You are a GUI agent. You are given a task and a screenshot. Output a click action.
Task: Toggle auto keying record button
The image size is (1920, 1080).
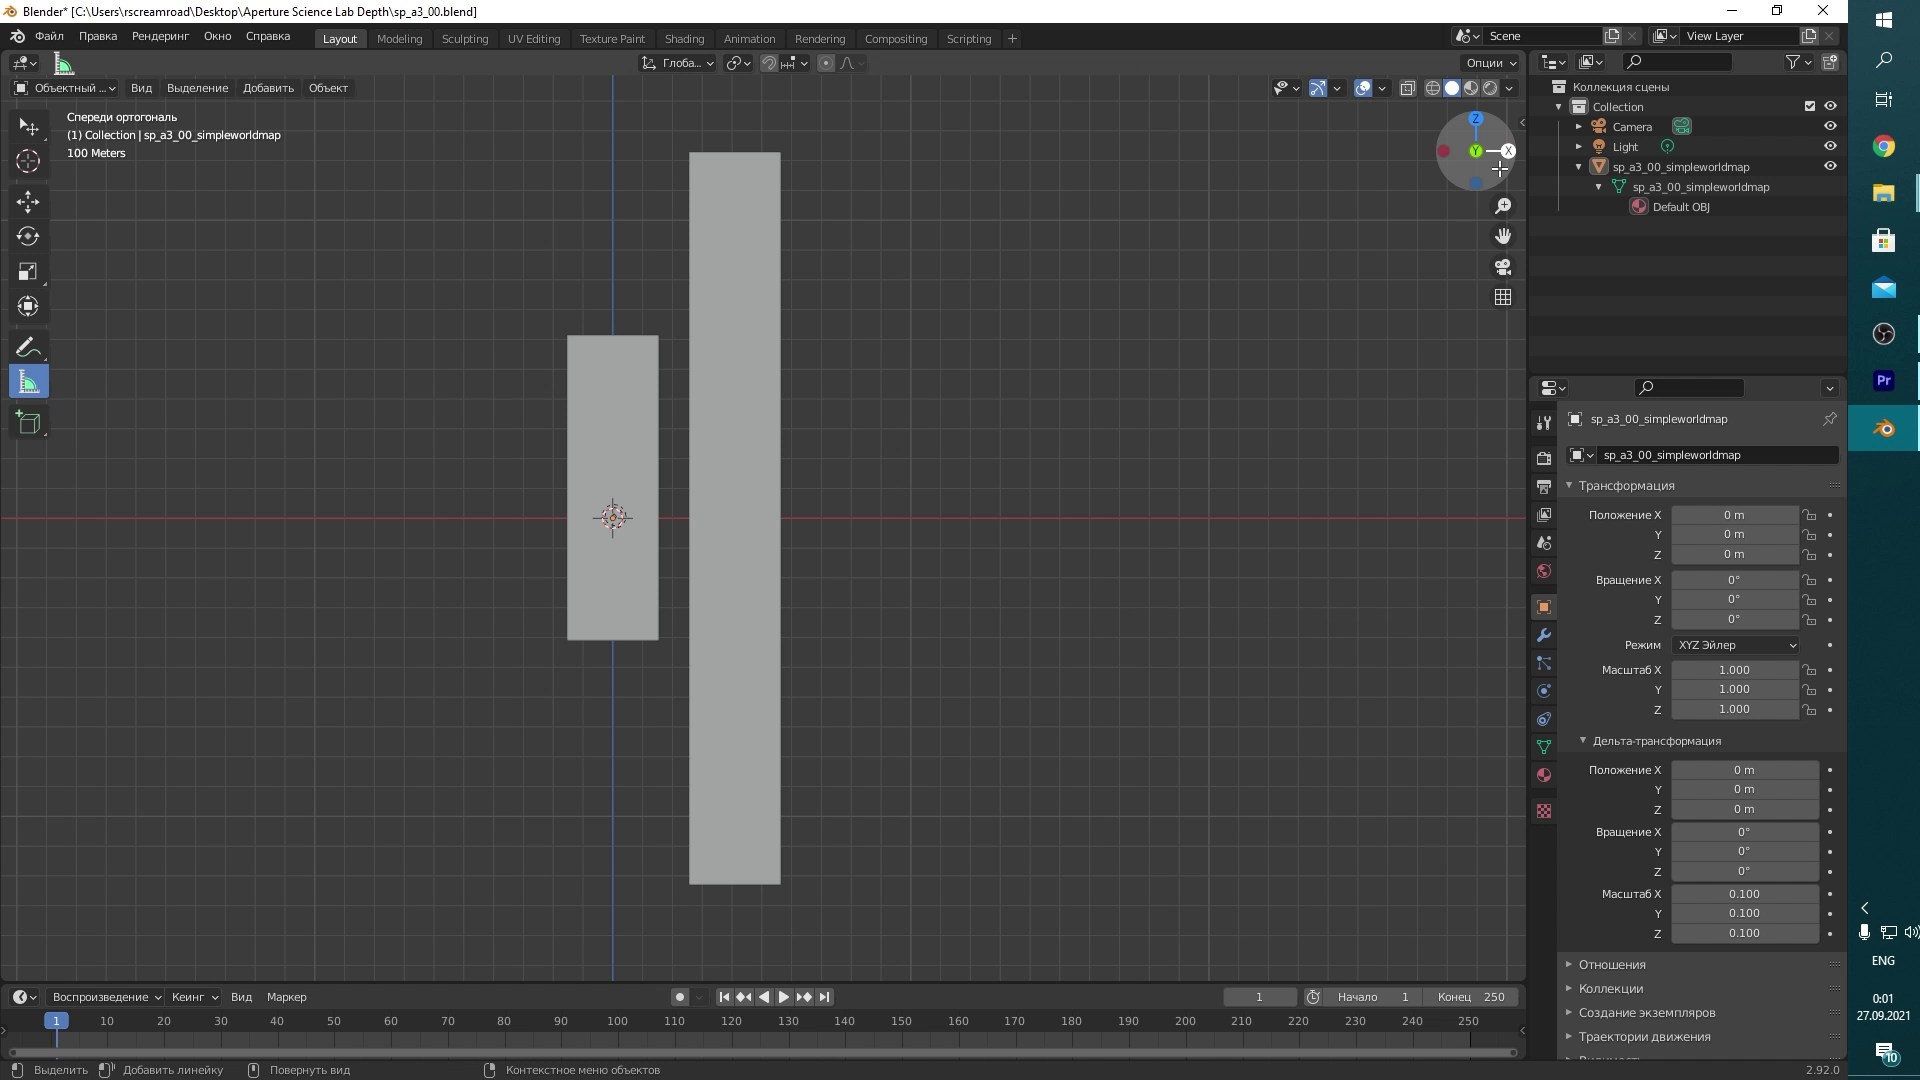[680, 997]
